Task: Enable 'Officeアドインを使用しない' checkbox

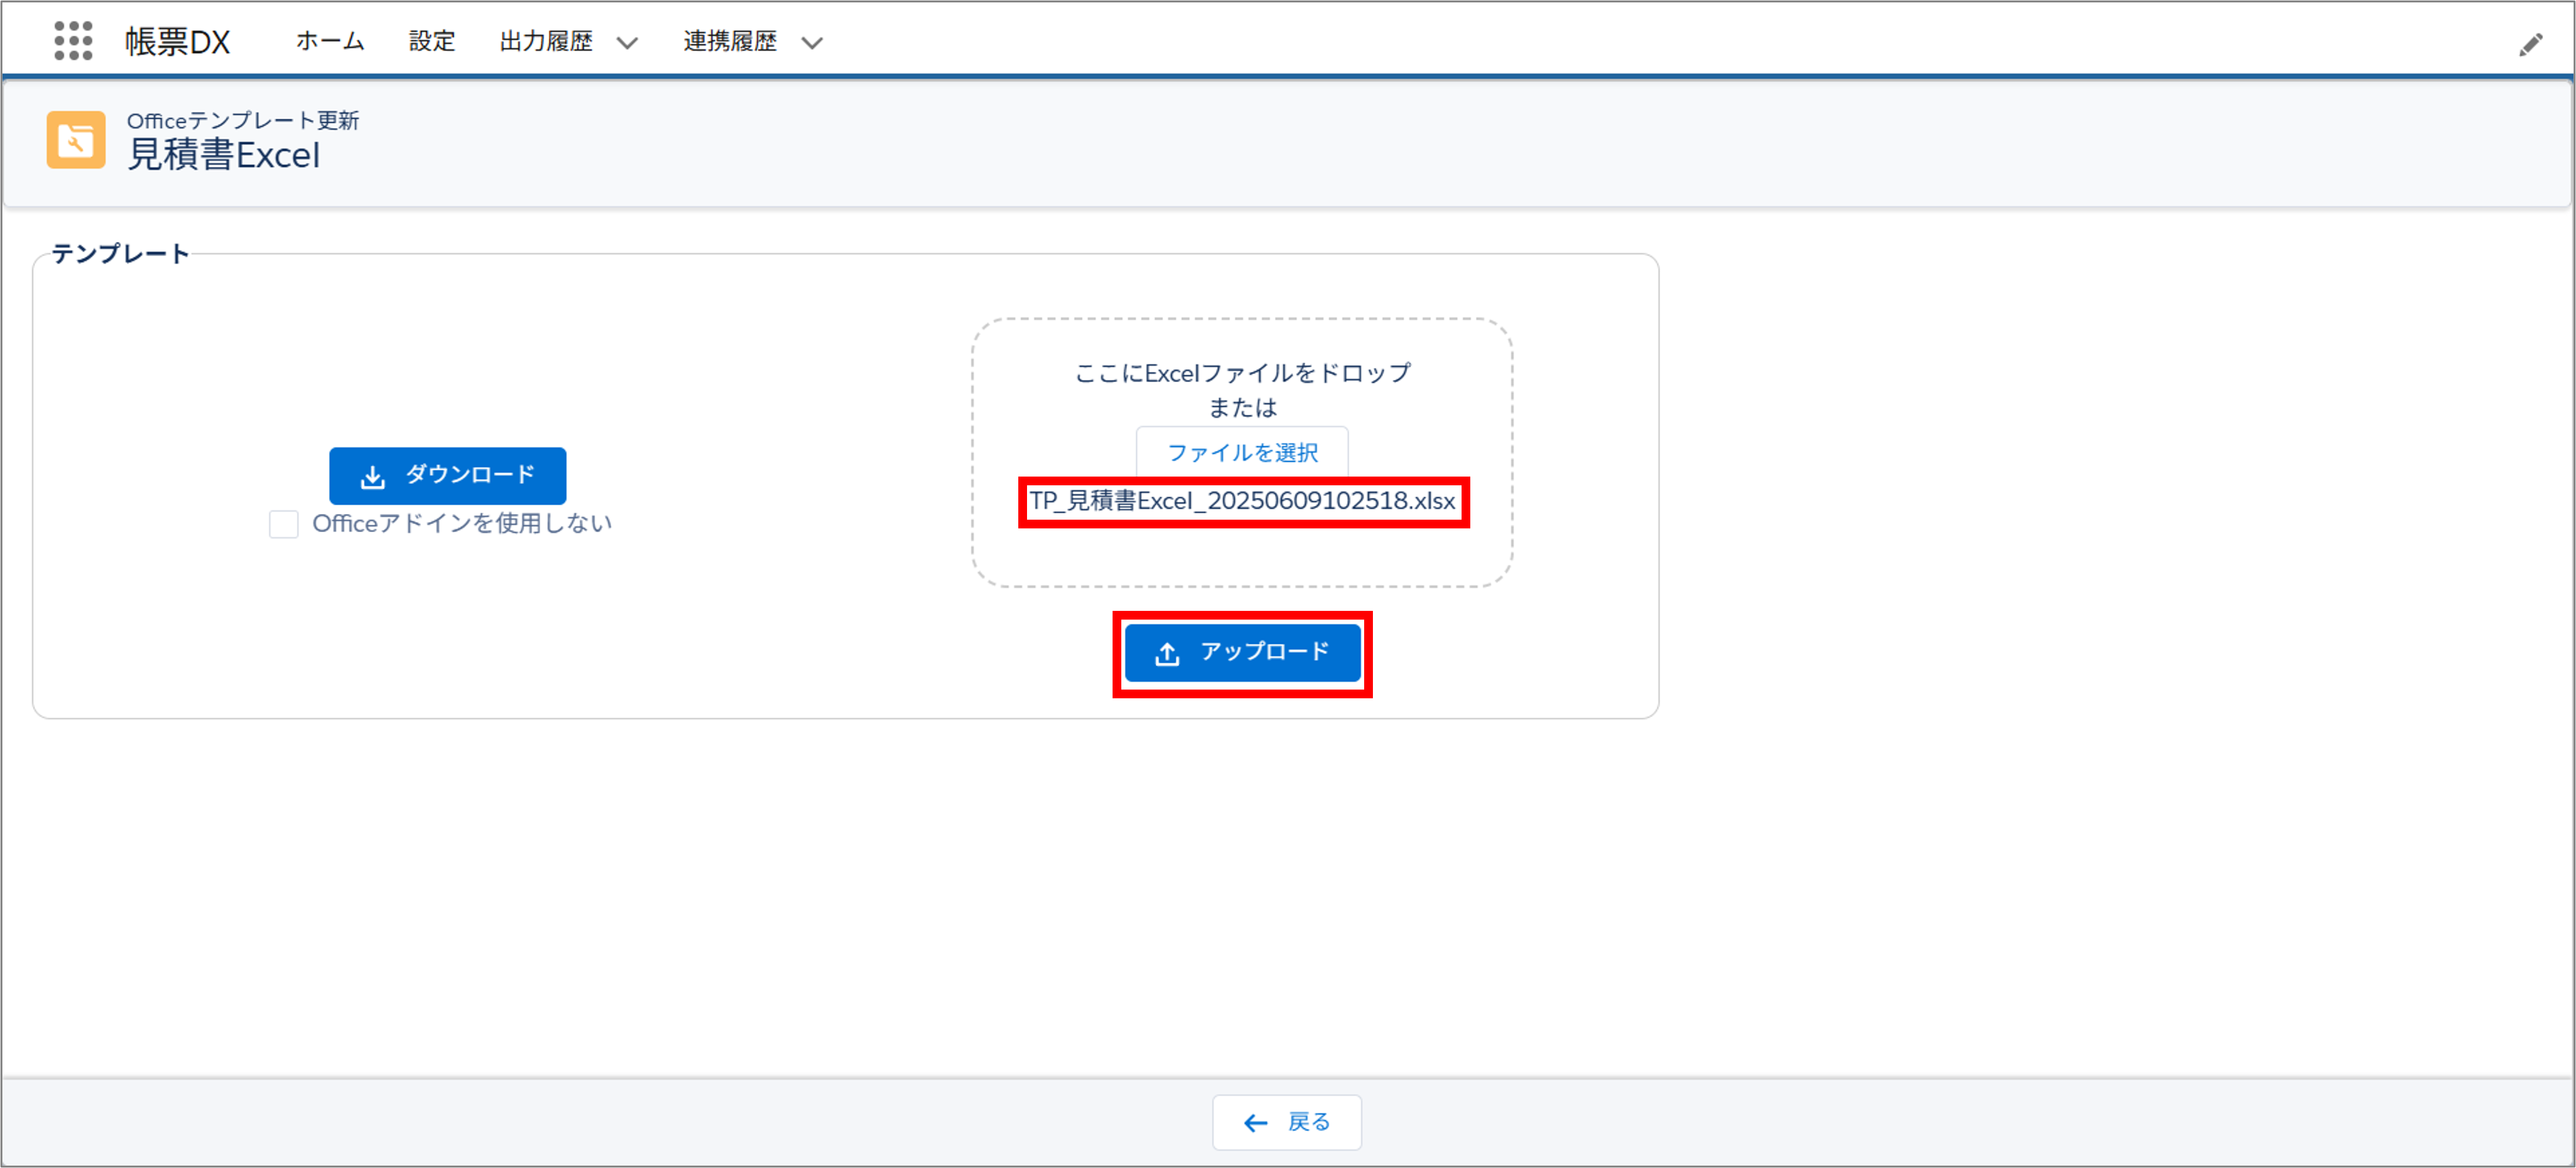Action: point(284,524)
